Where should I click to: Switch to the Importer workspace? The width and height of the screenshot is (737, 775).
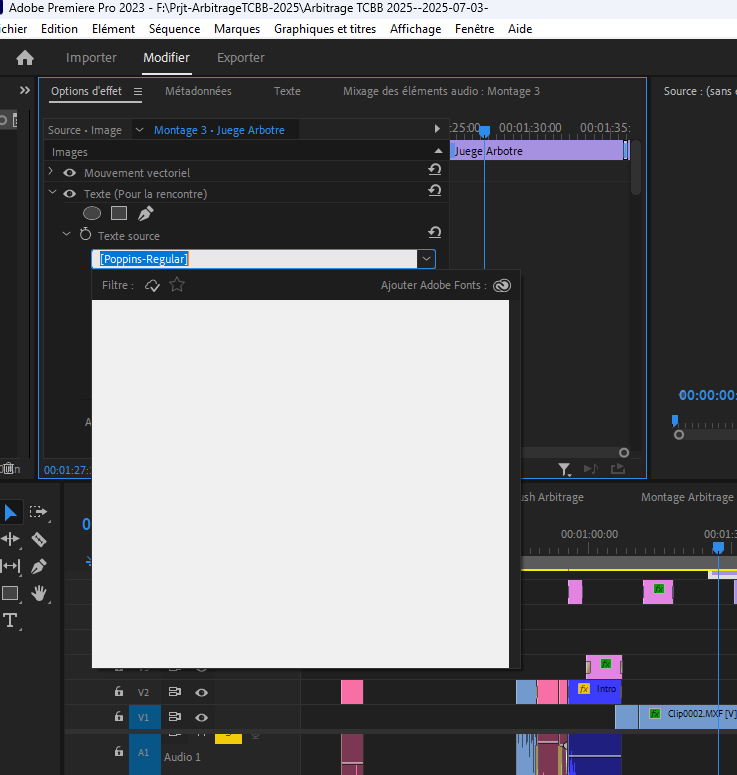[91, 58]
